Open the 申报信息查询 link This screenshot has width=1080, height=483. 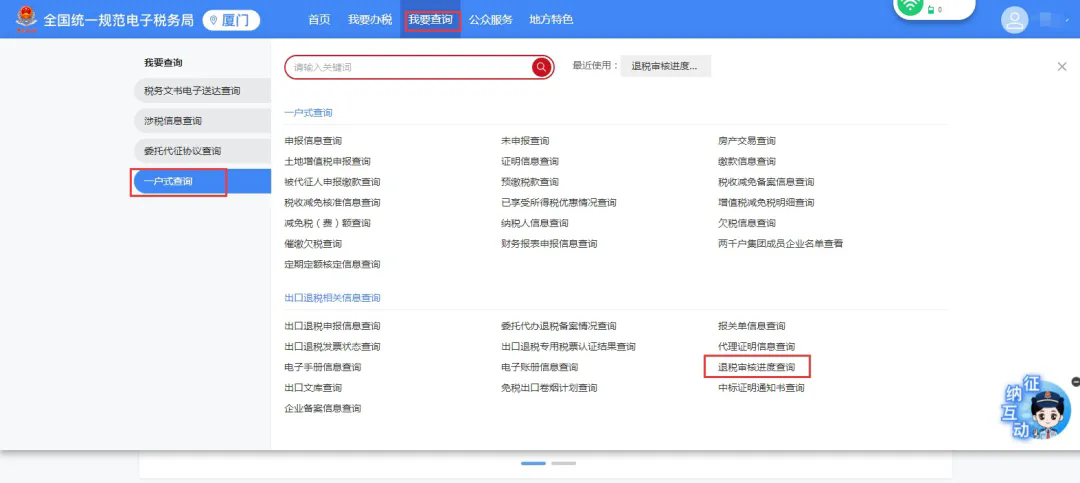click(x=312, y=141)
